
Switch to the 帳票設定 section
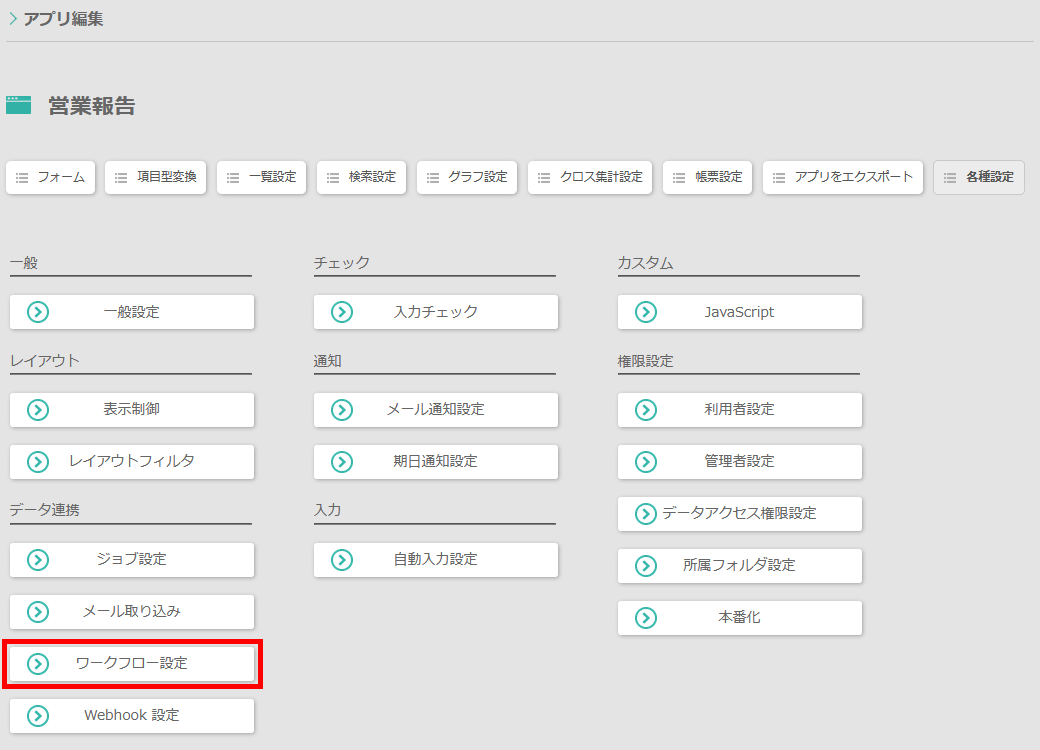707,177
